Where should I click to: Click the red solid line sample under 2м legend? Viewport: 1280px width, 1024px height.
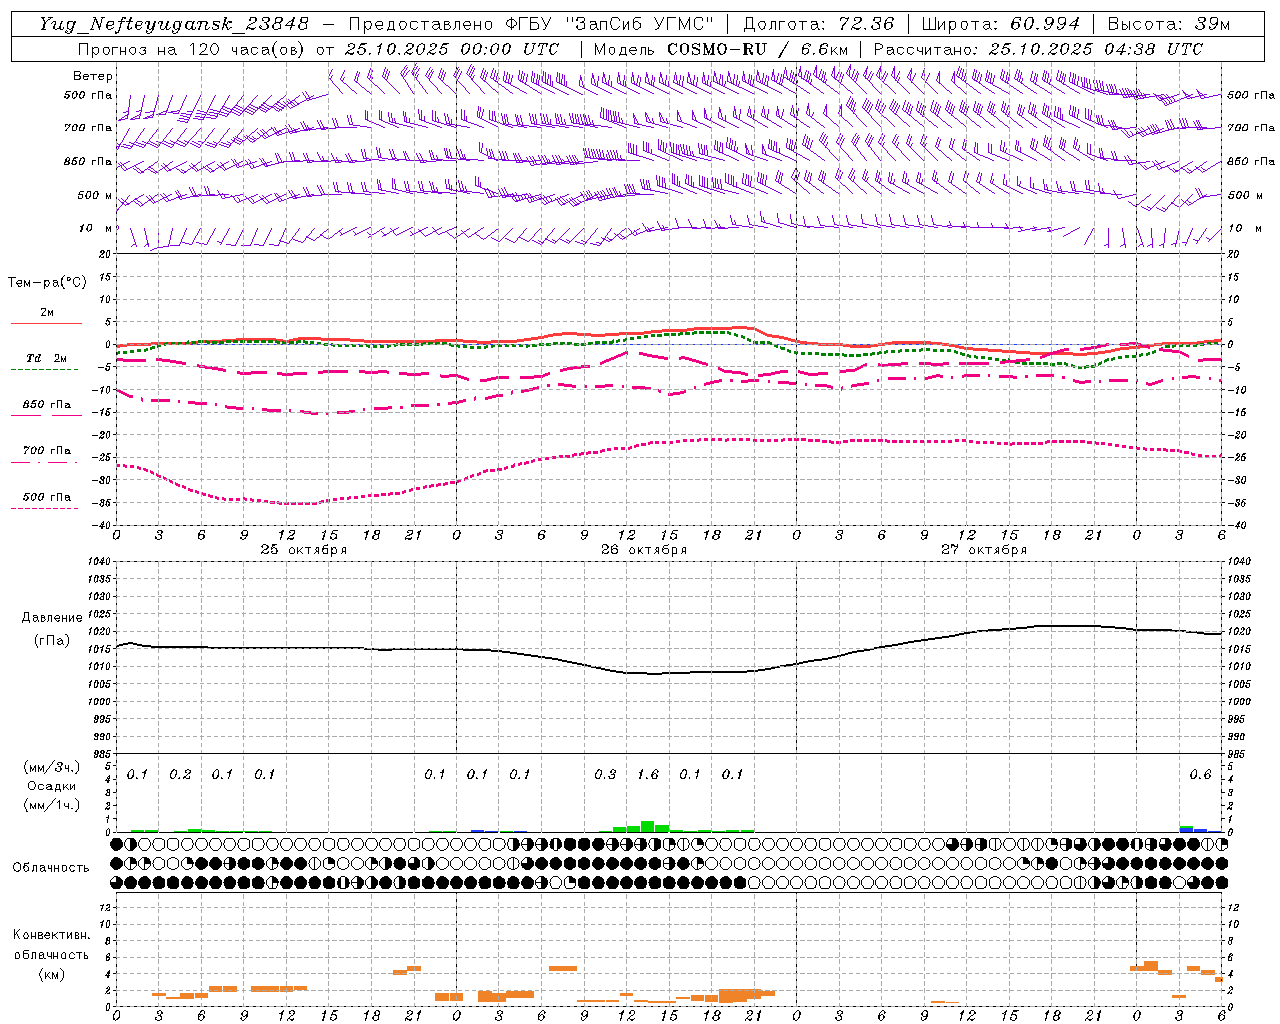pyautogui.click(x=46, y=323)
